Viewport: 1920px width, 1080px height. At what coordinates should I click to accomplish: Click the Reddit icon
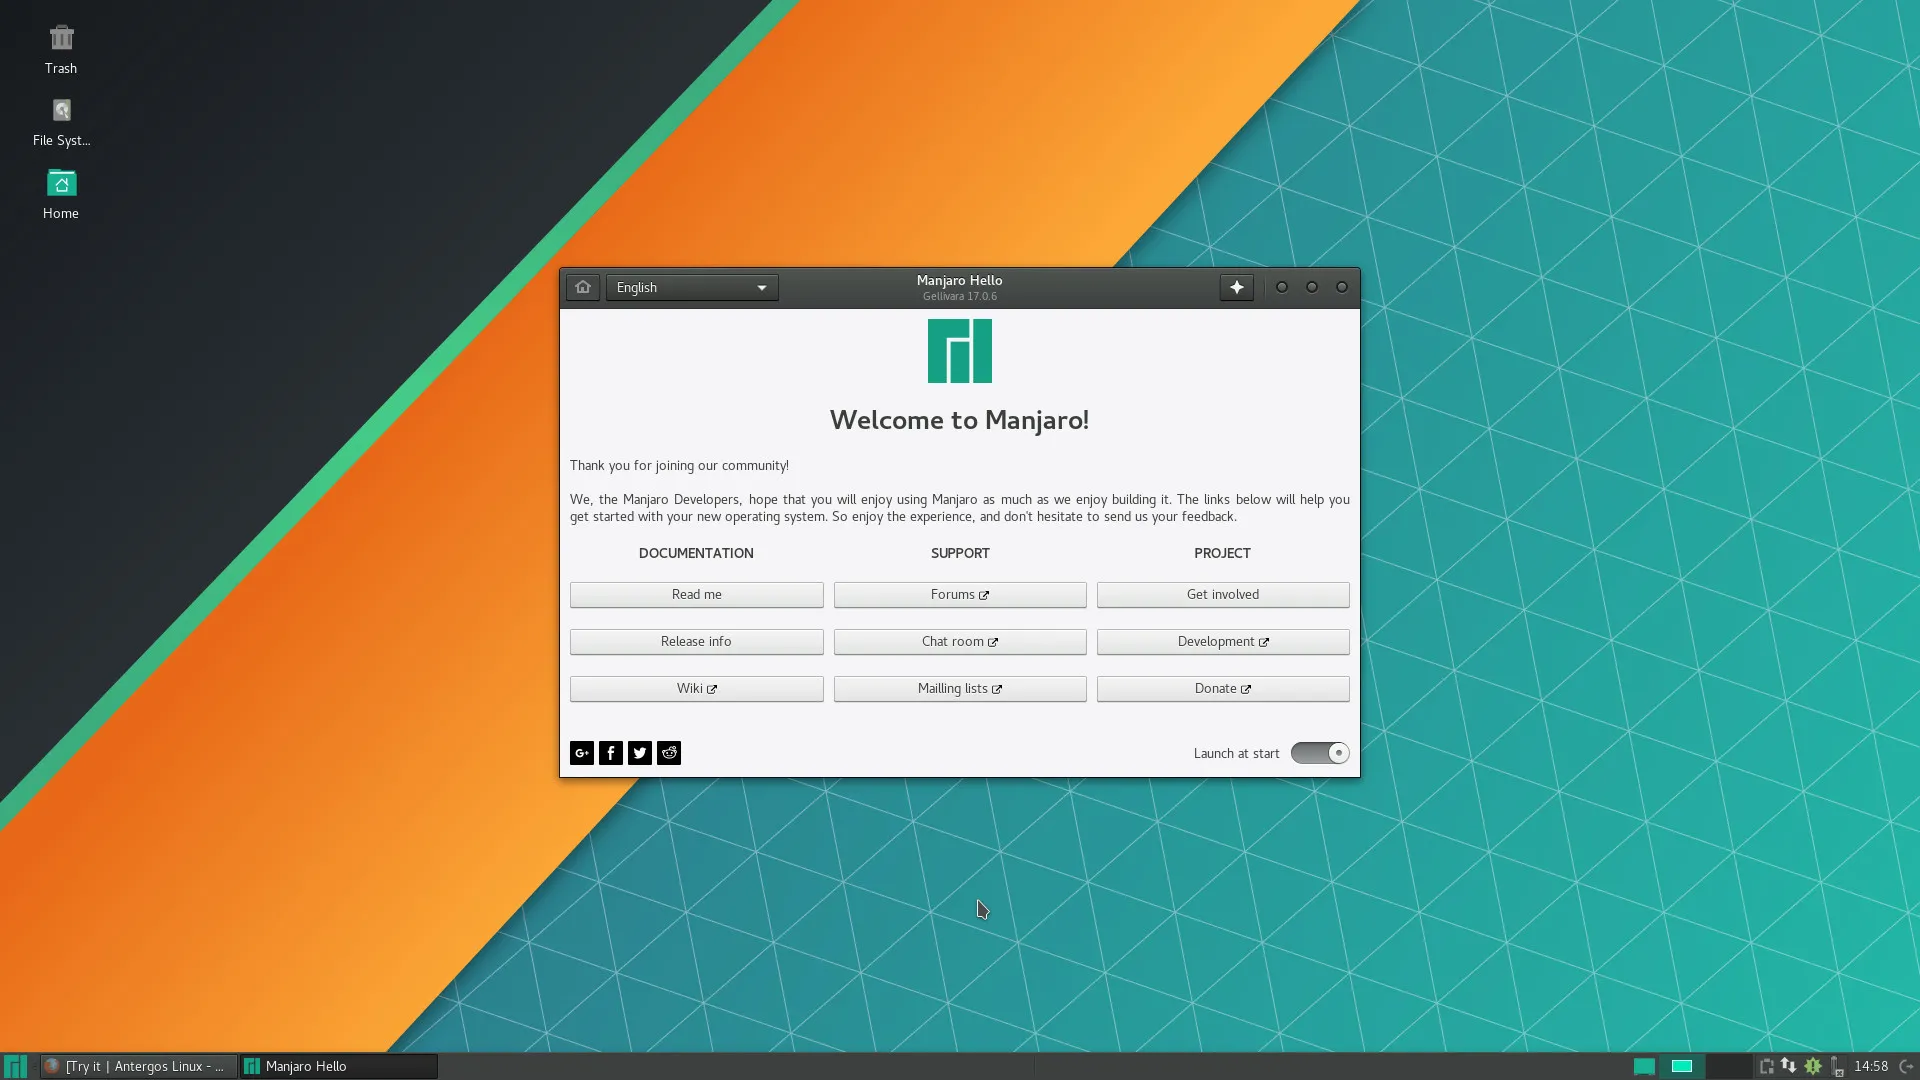pyautogui.click(x=668, y=752)
